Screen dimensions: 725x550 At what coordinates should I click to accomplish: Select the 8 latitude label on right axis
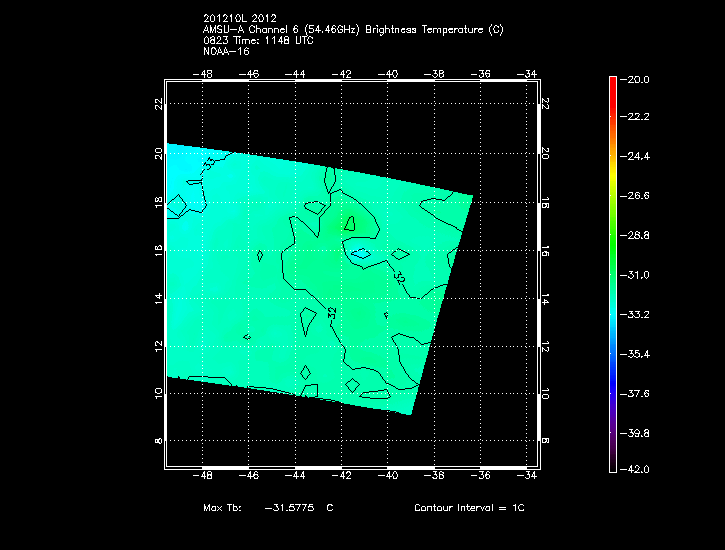545,440
